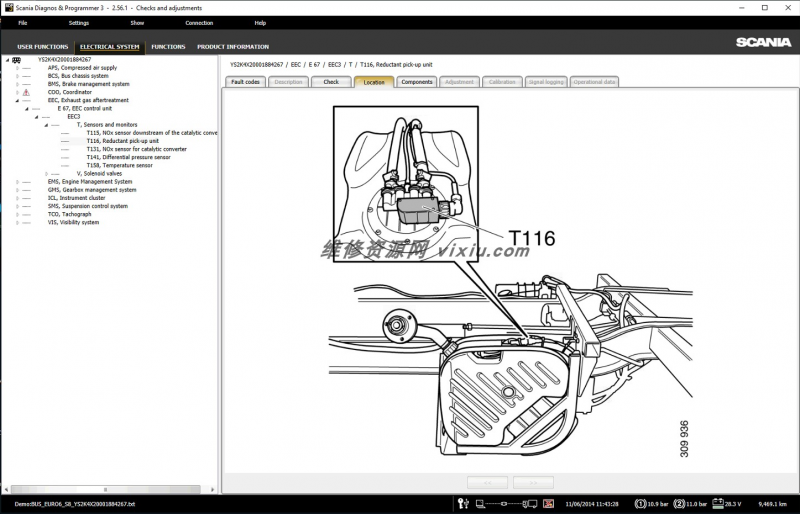Select the Location tab

click(x=374, y=82)
